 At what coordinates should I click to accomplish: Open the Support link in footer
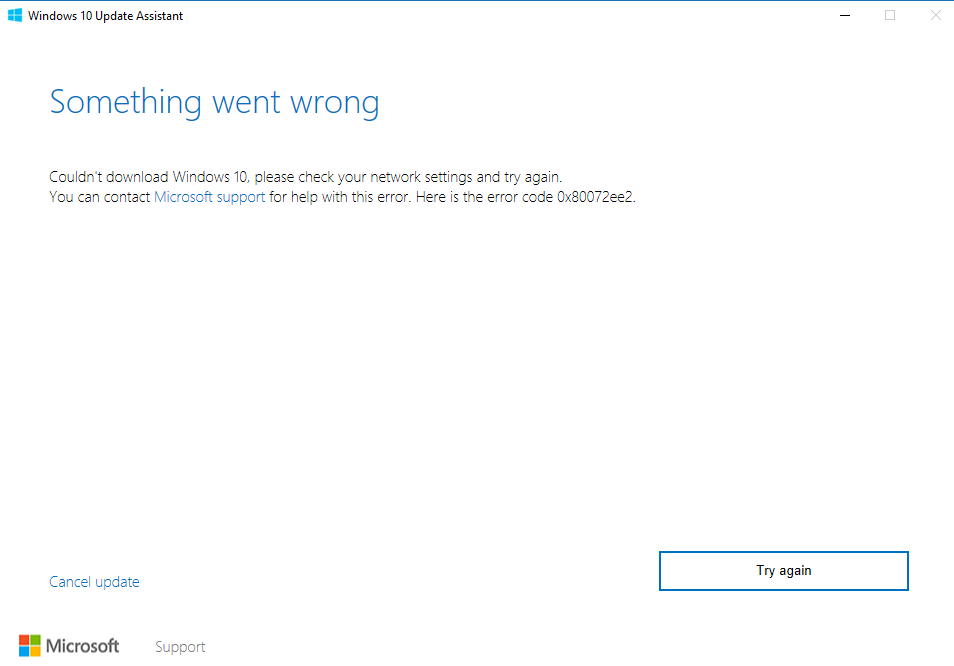click(x=180, y=647)
